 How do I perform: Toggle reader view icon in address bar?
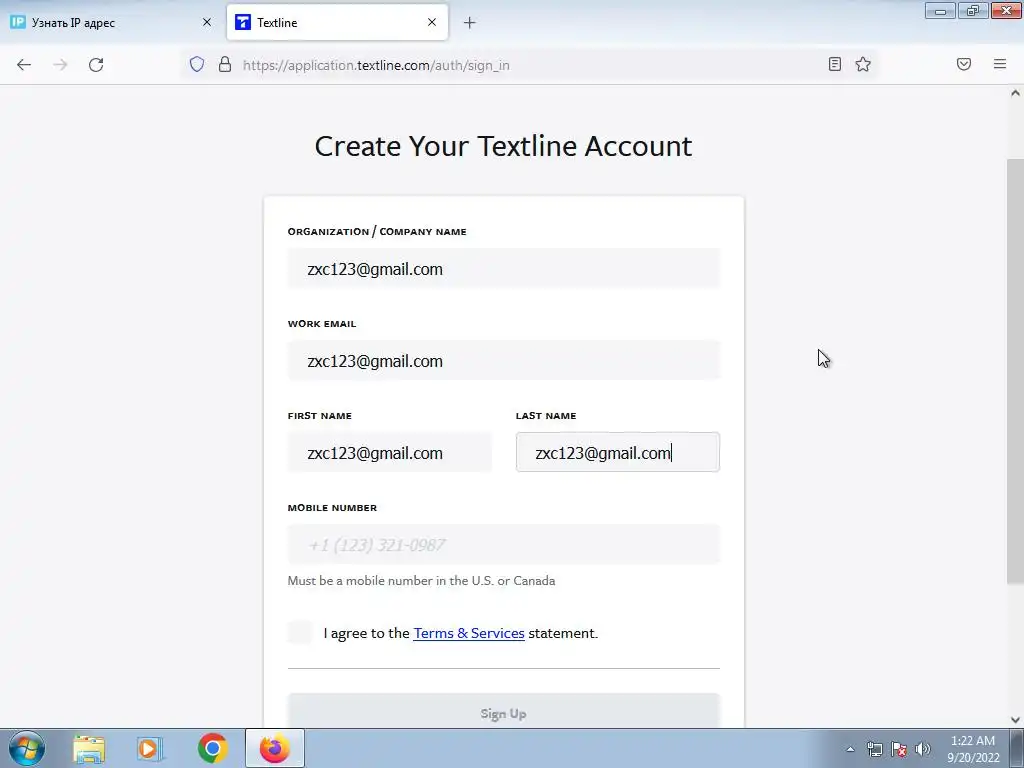click(x=835, y=64)
